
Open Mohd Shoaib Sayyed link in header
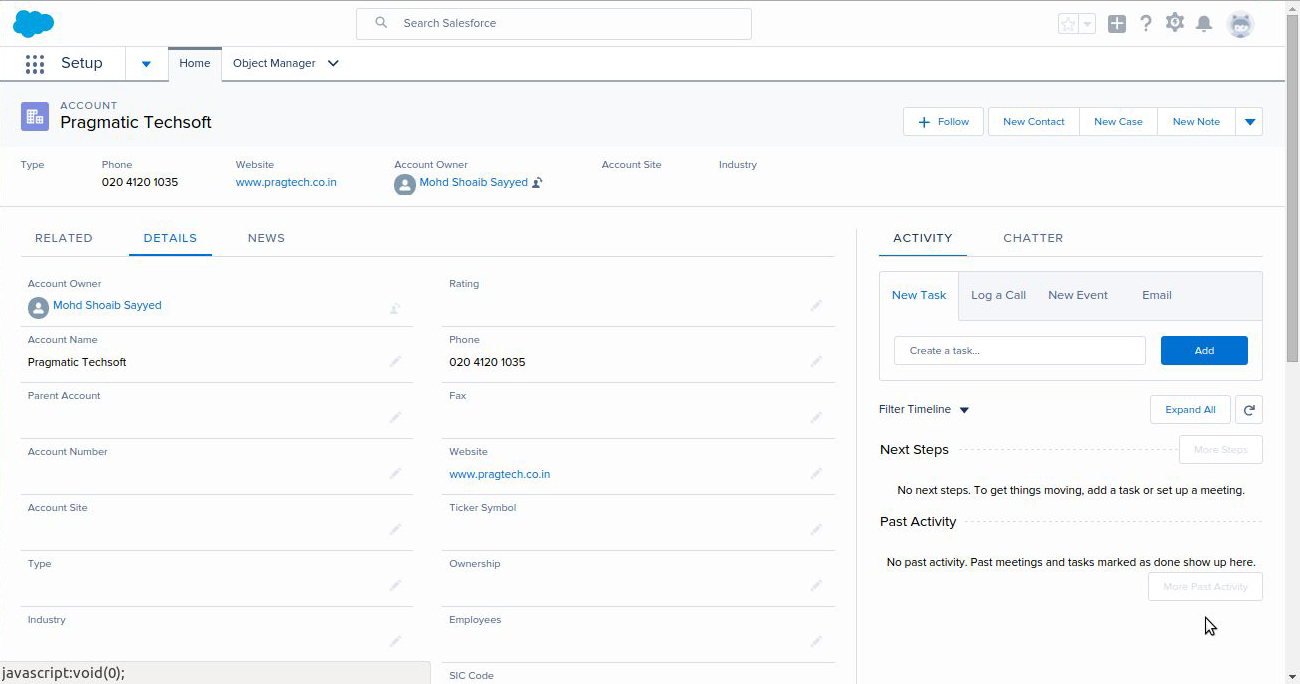pyautogui.click(x=473, y=183)
